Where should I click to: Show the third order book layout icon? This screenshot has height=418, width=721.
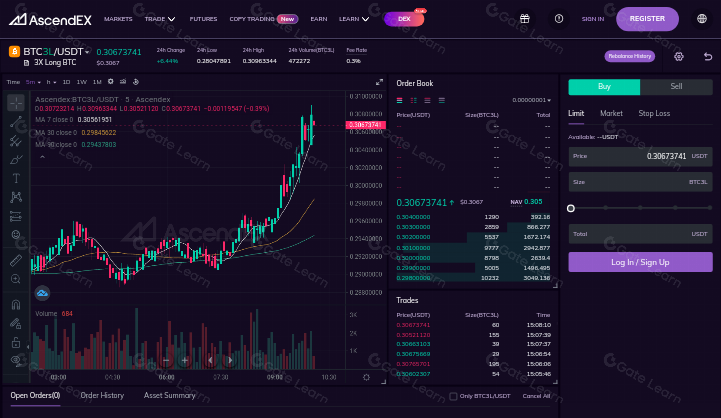(x=427, y=100)
